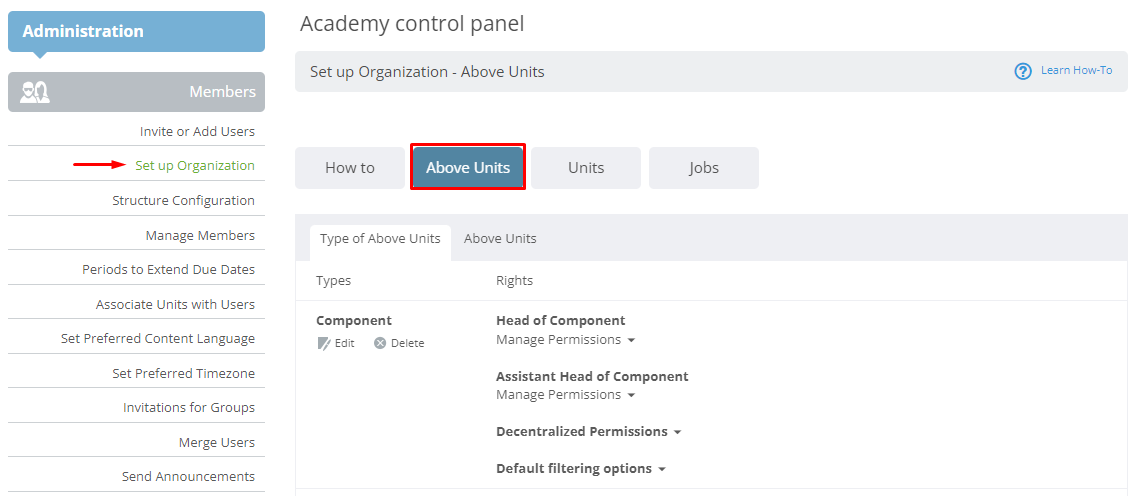Screen dimensions: 1143x496
Task: Expand Manage Permissions under Head of Component
Action: (x=566, y=340)
